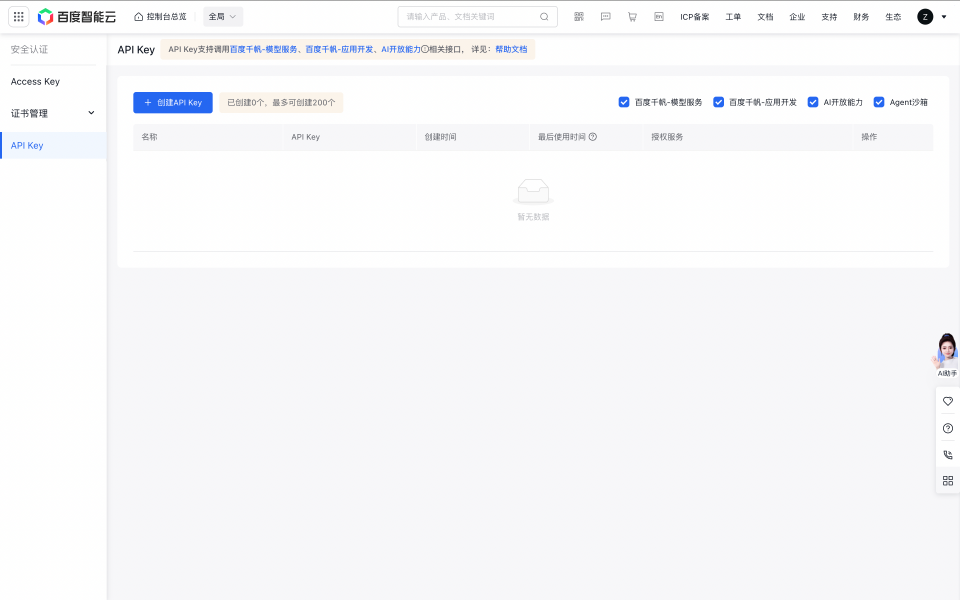
Task: Click the 安全认证 sidebar heading
Action: tap(29, 50)
